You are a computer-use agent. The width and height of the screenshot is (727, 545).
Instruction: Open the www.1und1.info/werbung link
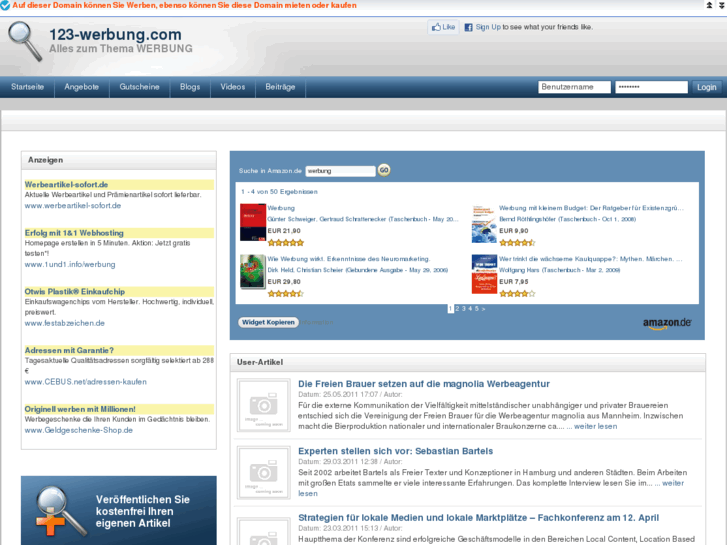70,264
